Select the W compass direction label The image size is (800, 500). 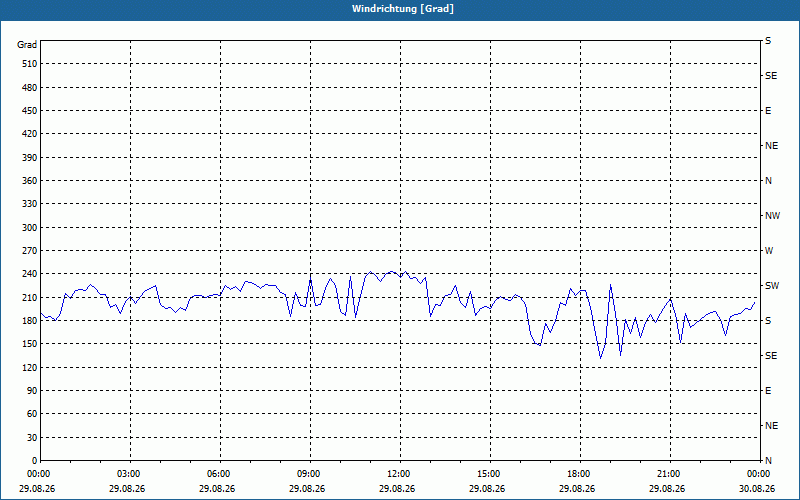(x=769, y=251)
